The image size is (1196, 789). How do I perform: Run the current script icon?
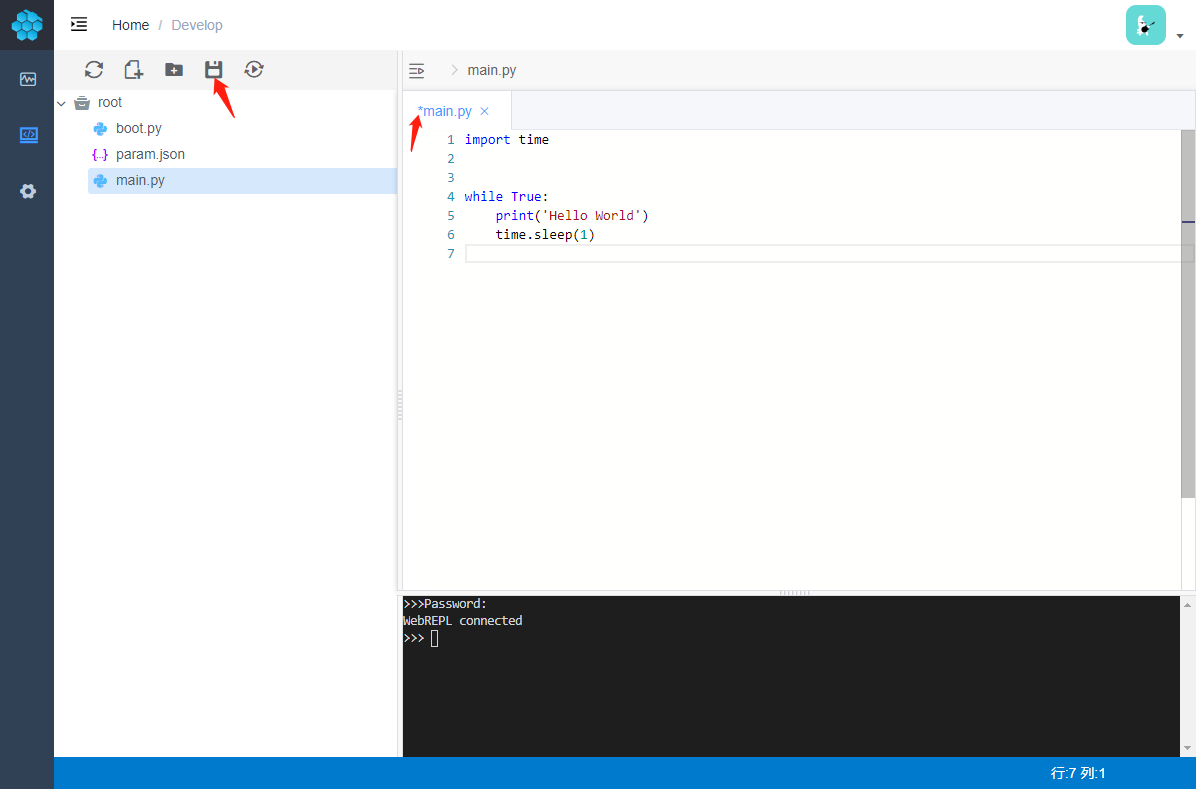pos(254,69)
